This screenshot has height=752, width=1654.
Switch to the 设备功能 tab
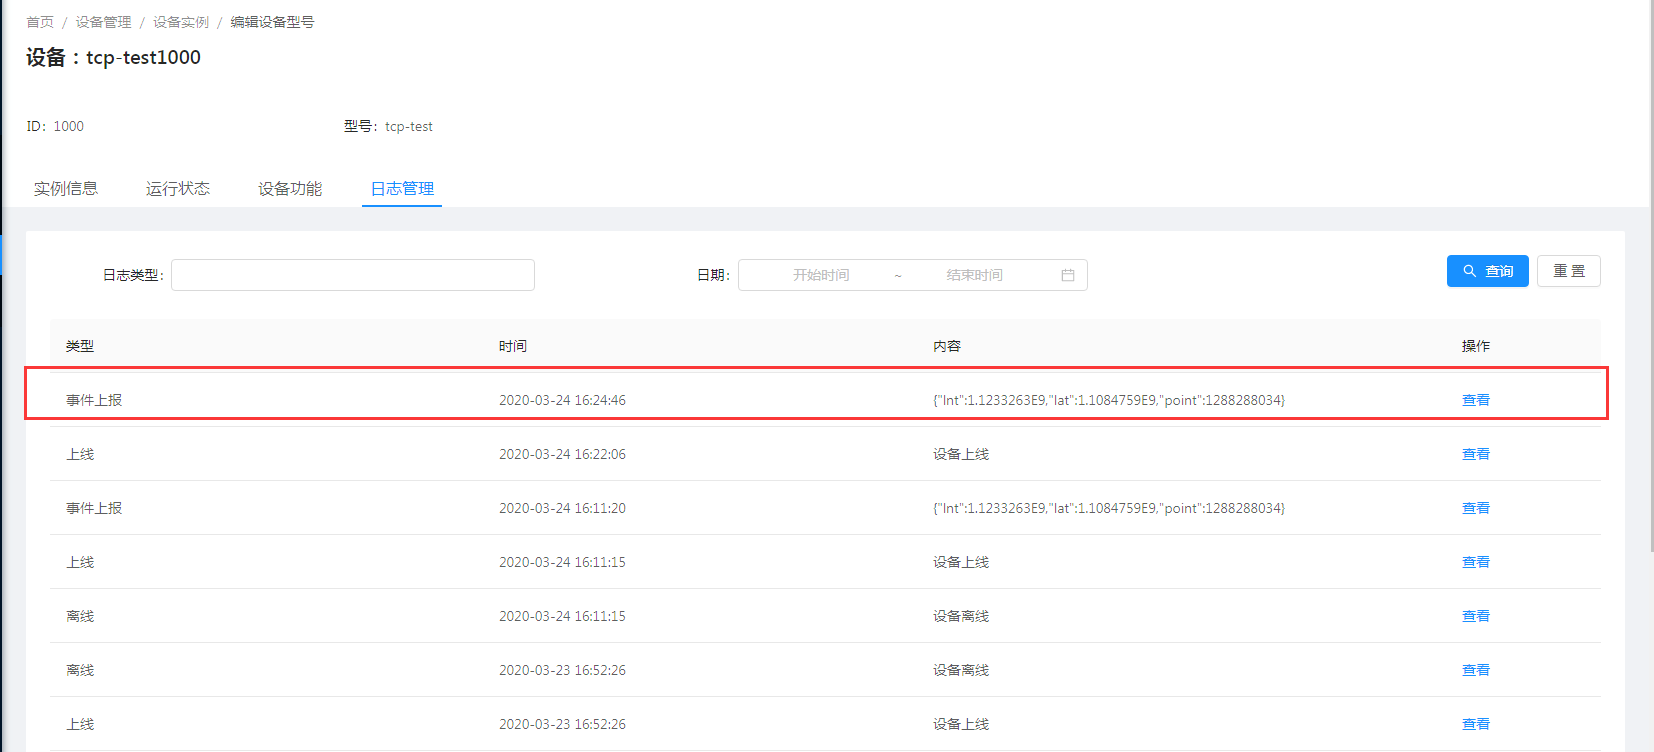[290, 189]
